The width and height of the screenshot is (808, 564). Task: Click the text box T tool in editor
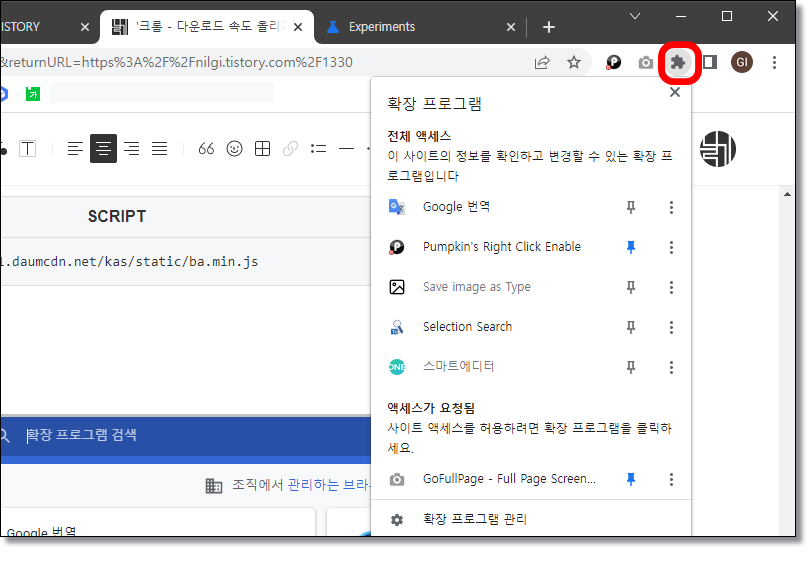coord(27,149)
